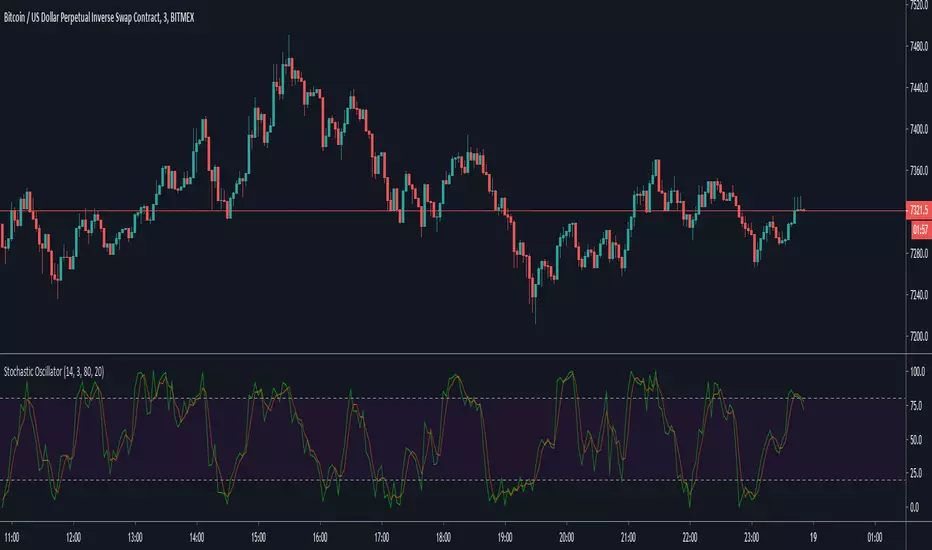This screenshot has width=932, height=550.
Task: Click the 7400.0 price axis label
Action: click(919, 129)
